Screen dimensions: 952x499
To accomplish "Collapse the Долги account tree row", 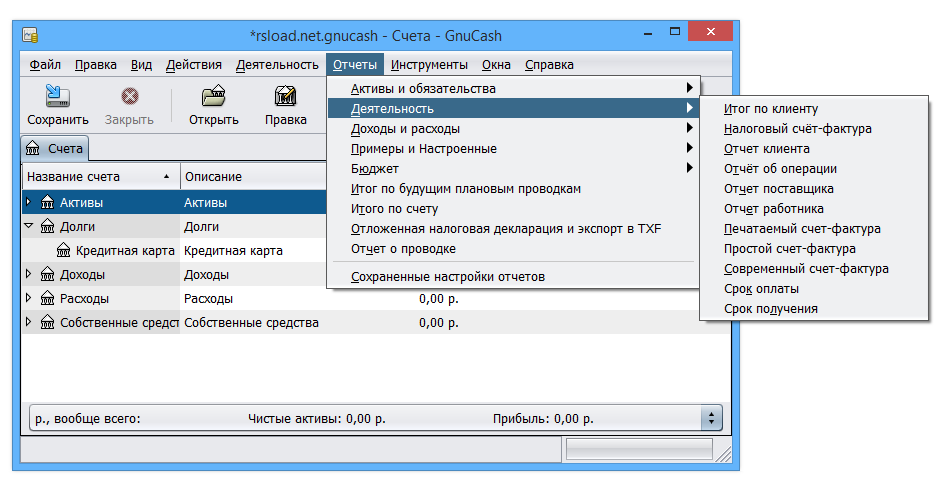I will coord(29,226).
